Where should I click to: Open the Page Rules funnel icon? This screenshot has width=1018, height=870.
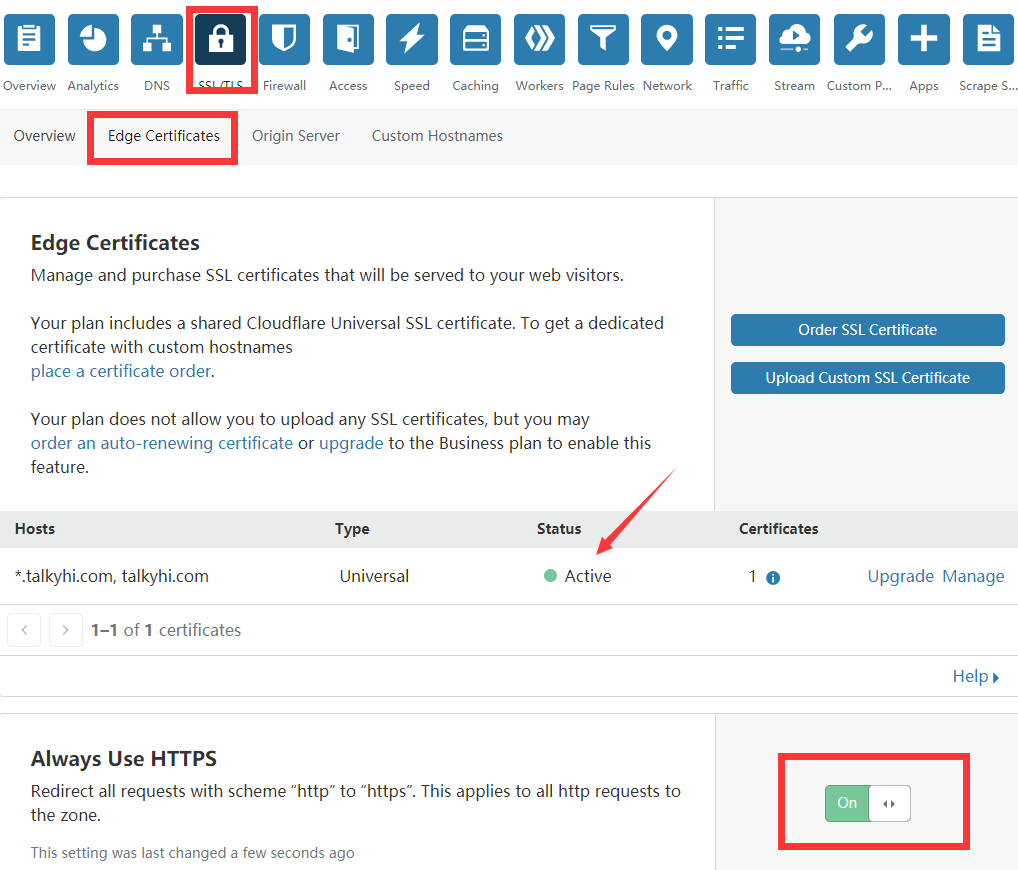(603, 39)
